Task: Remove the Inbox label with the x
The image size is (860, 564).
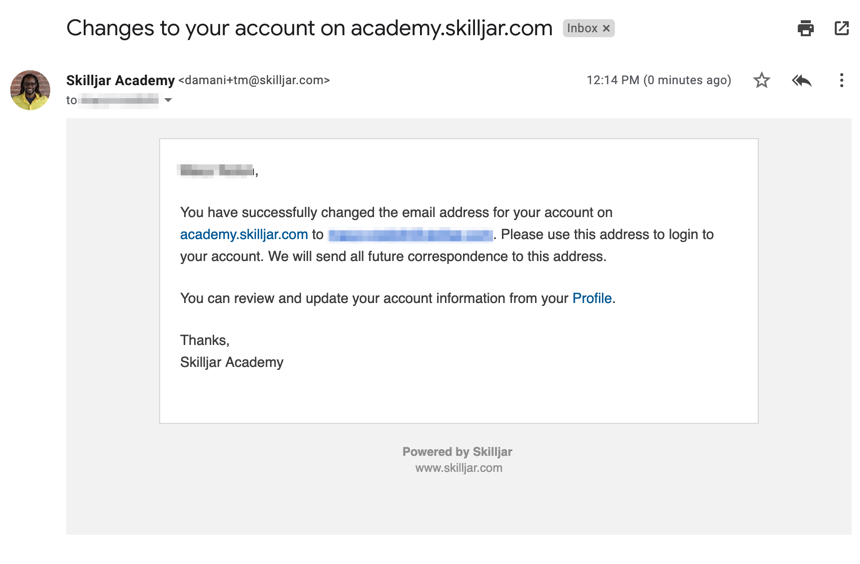Action: coord(606,29)
